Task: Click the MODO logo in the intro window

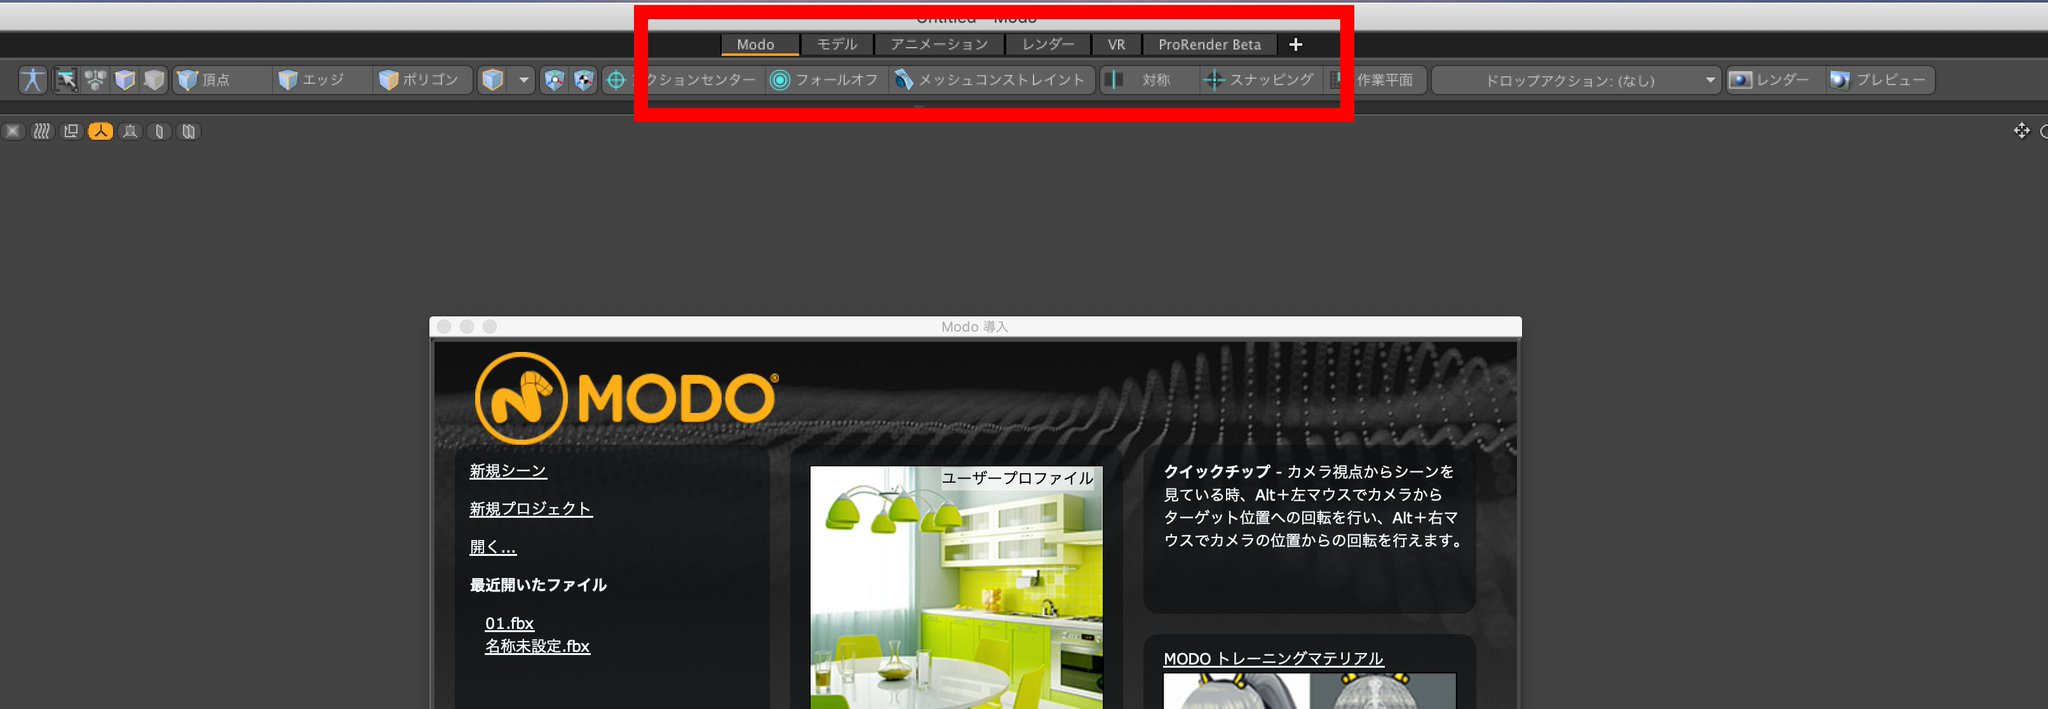Action: click(x=626, y=398)
